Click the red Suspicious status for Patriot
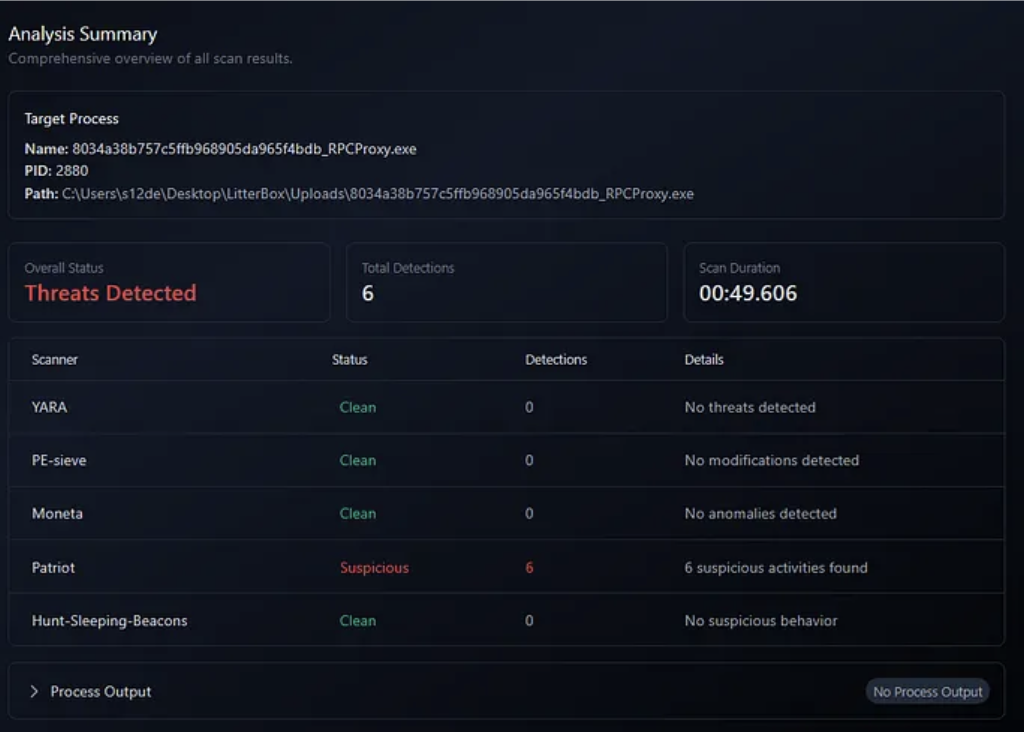This screenshot has width=1024, height=732. (374, 567)
